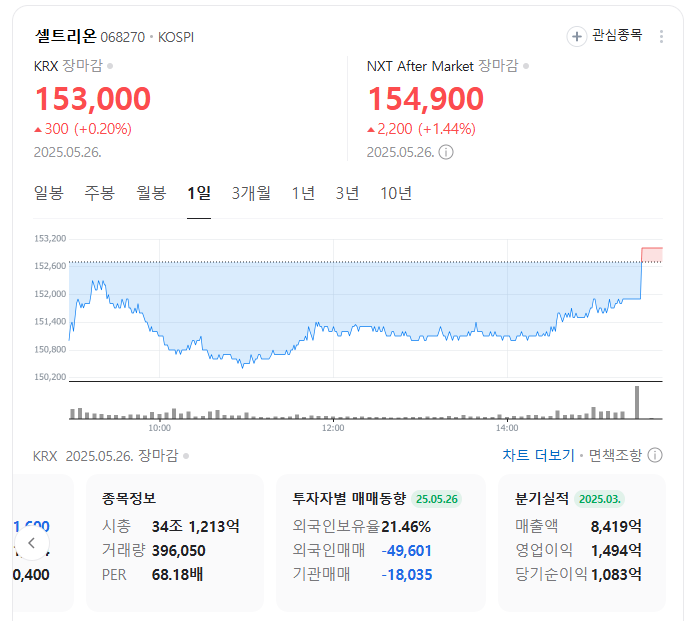
Task: Switch chart to 일봉 tab
Action: point(49,193)
